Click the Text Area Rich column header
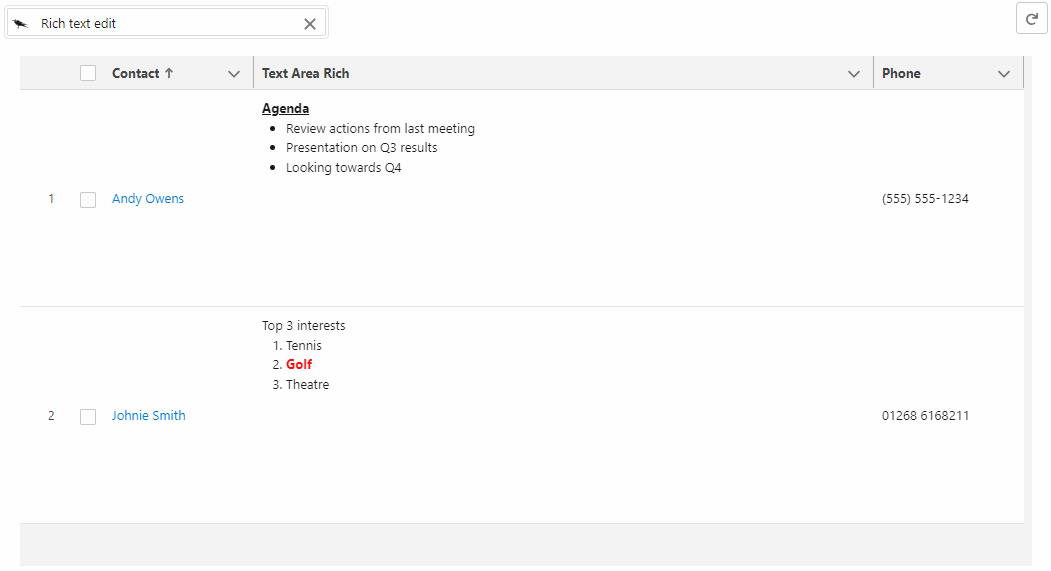Screen dimensions: 1051x571 tap(306, 73)
